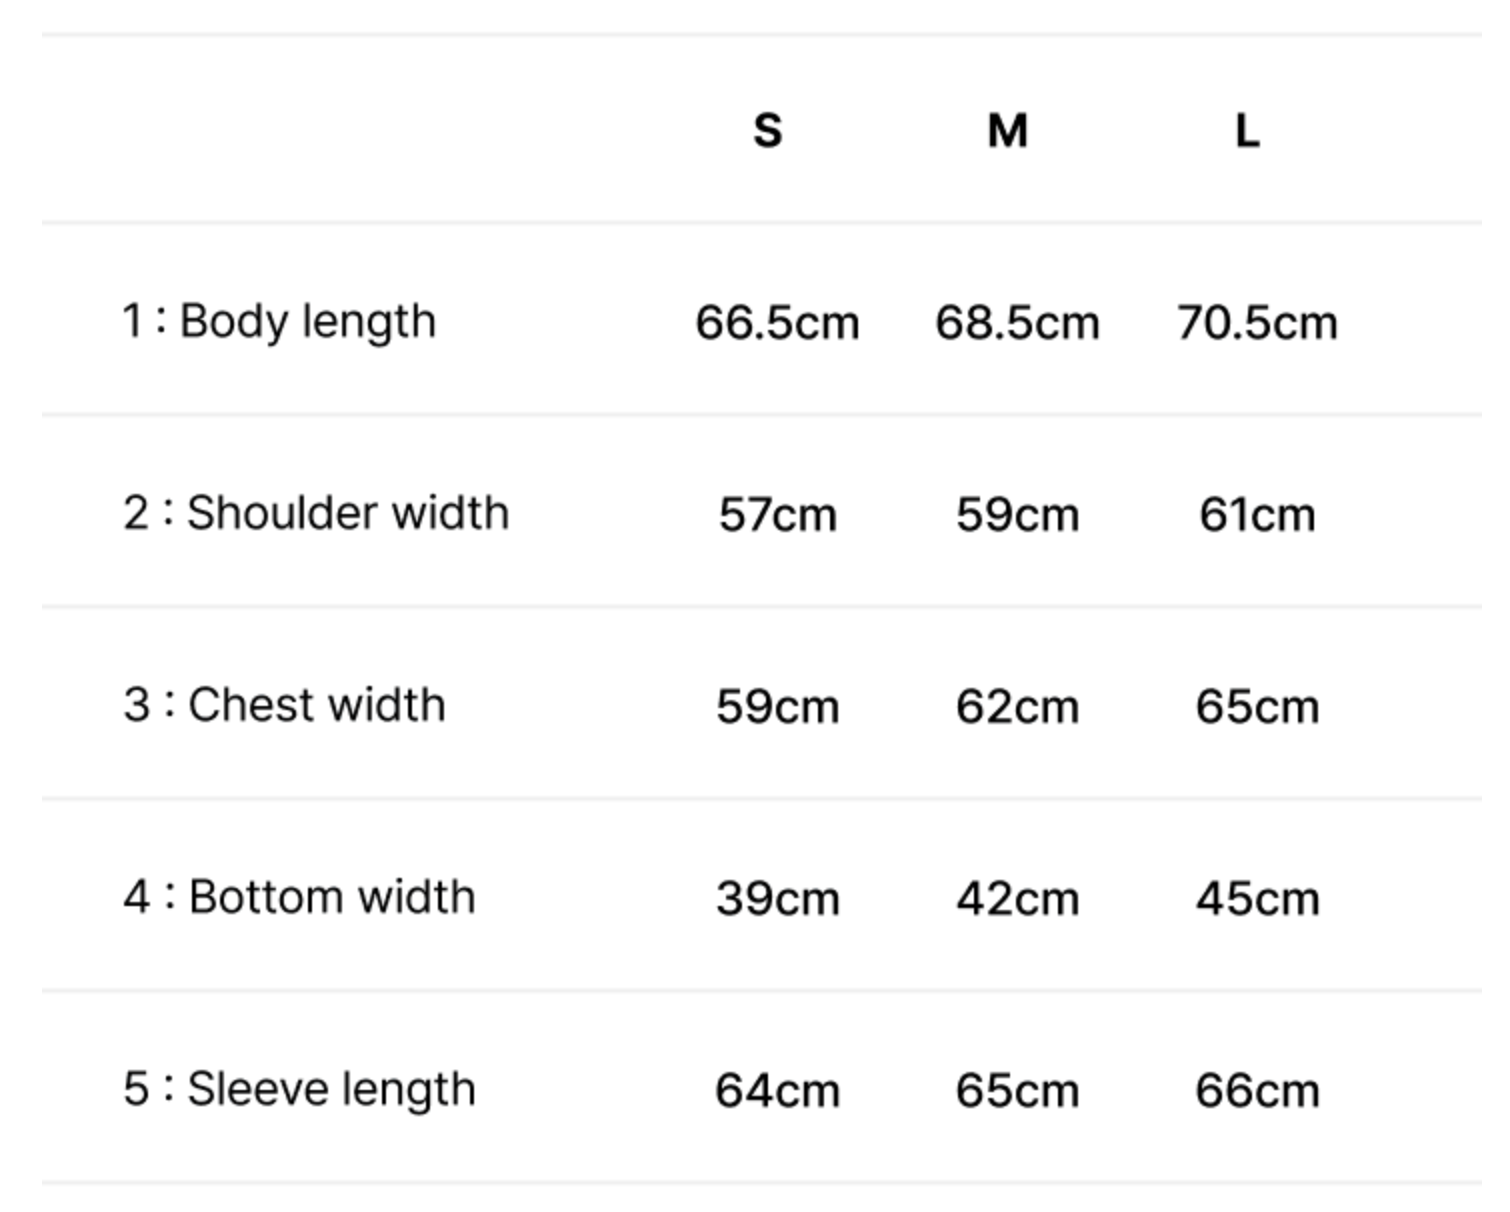1510x1212 pixels.
Task: Select the Chest width row label
Action: (284, 705)
